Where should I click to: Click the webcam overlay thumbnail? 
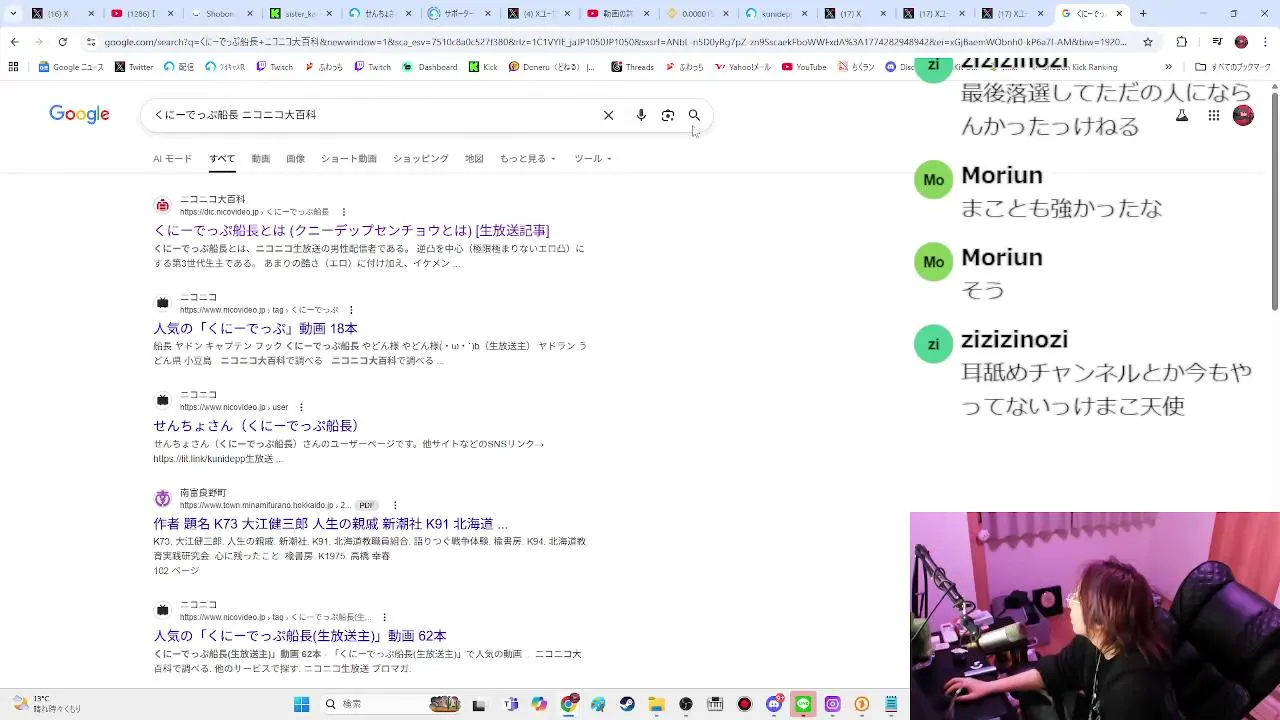click(1095, 616)
